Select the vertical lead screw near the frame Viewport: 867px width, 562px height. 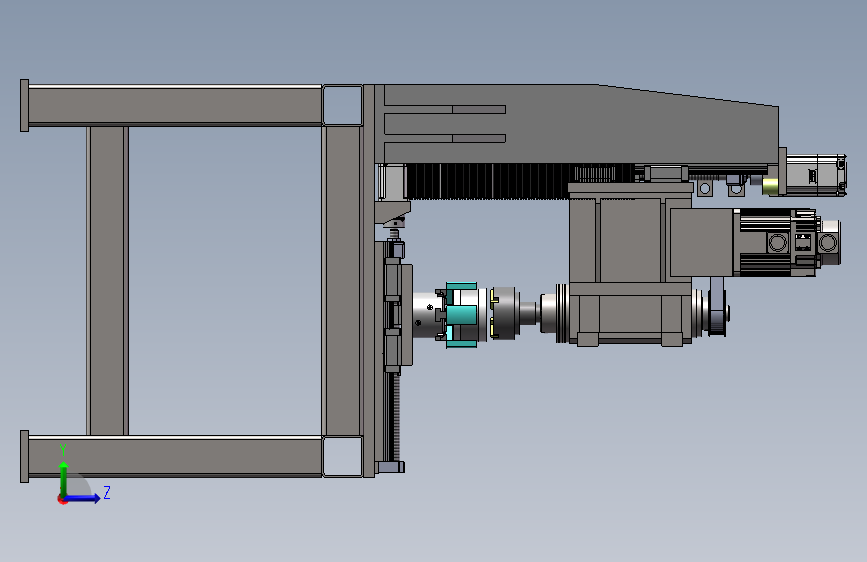pyautogui.click(x=396, y=418)
